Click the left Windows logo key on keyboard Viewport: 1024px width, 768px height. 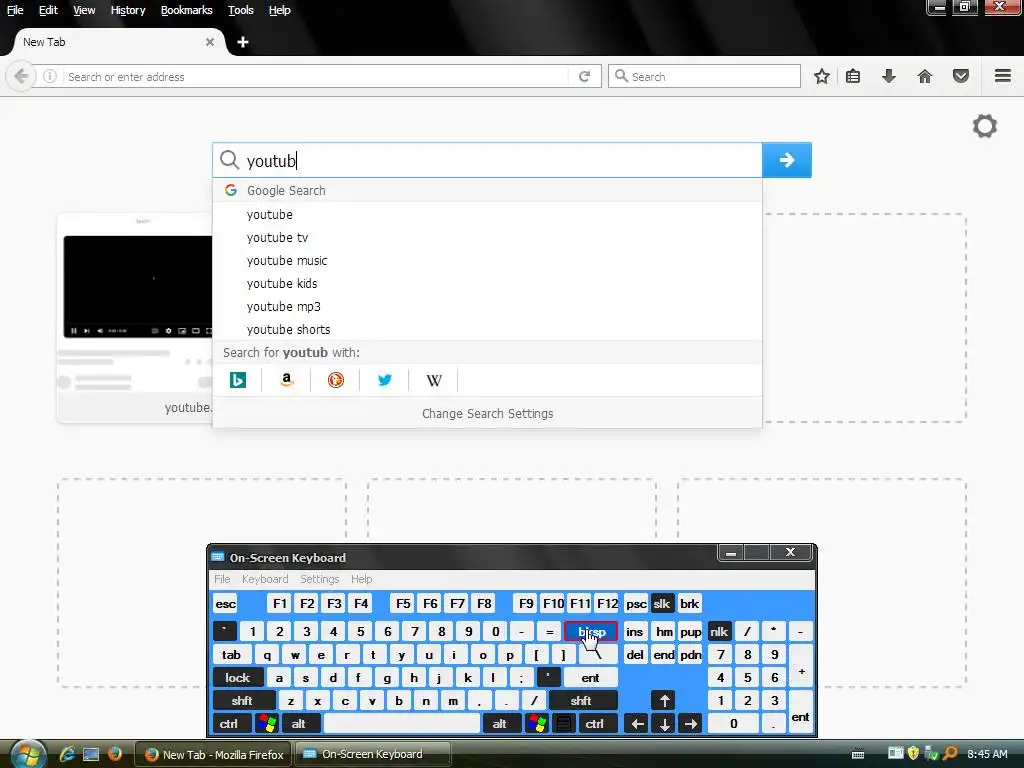point(267,724)
